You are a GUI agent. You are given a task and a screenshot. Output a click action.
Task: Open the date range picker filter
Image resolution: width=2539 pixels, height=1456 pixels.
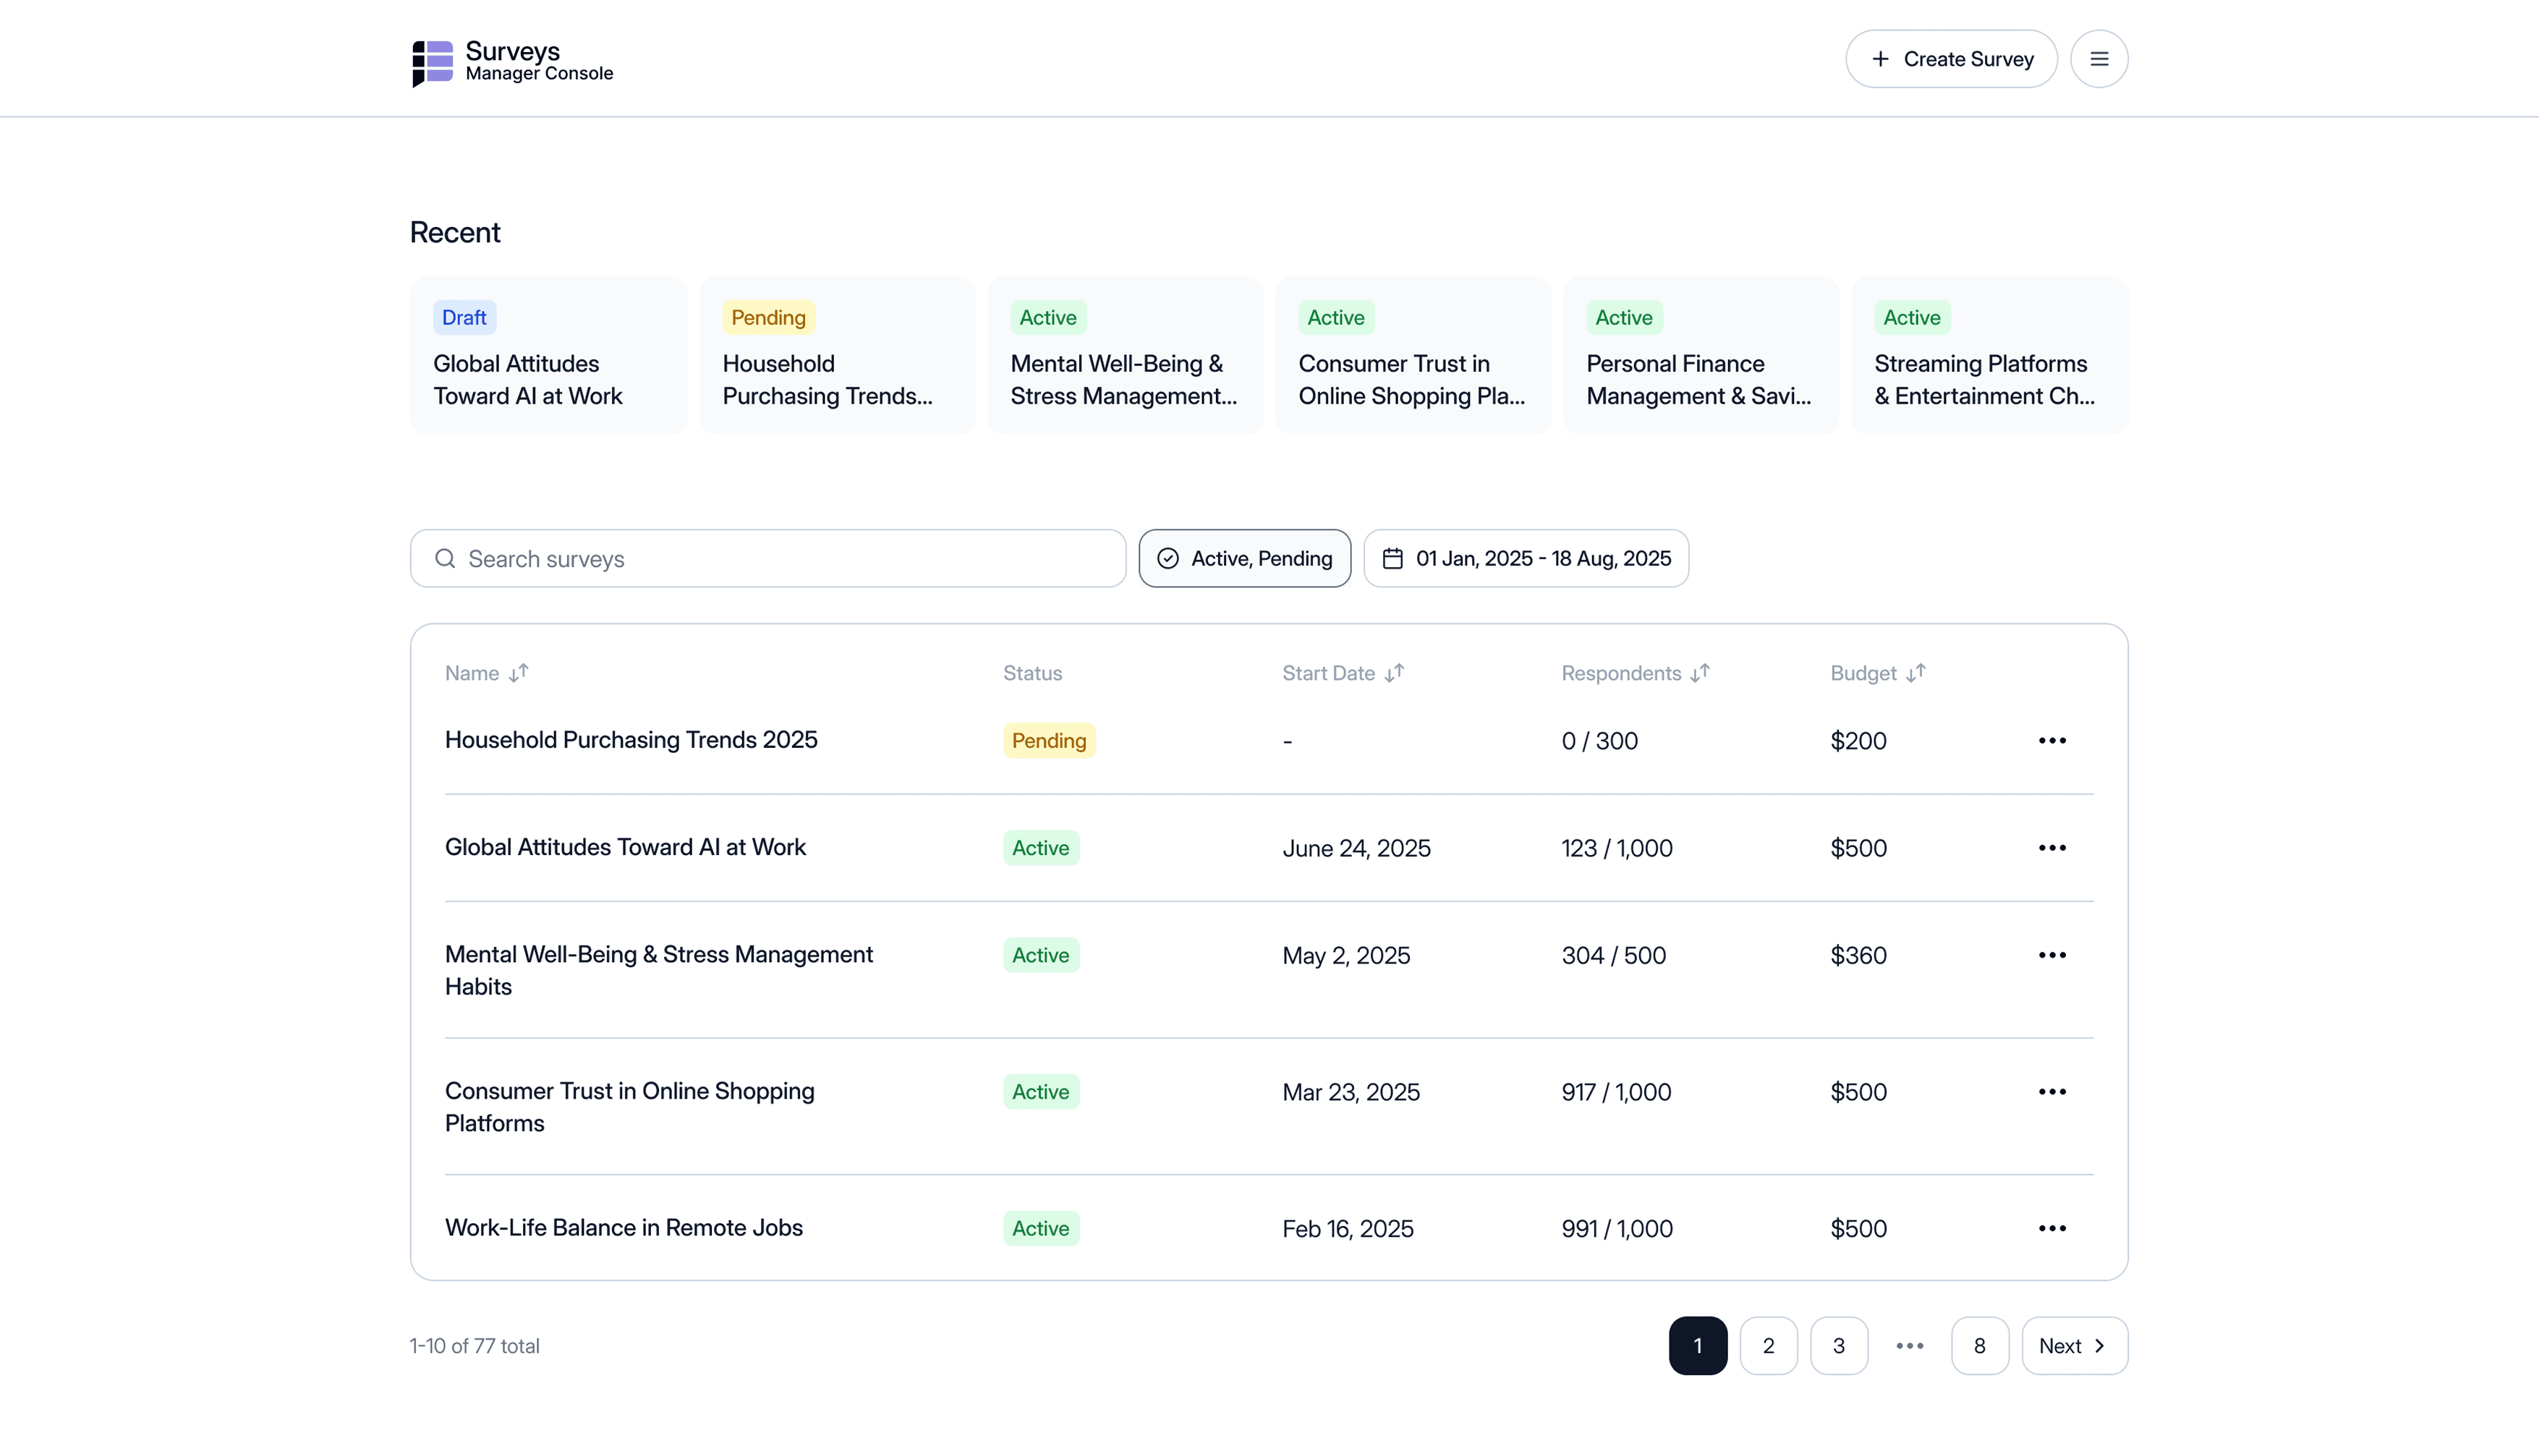pyautogui.click(x=1525, y=558)
